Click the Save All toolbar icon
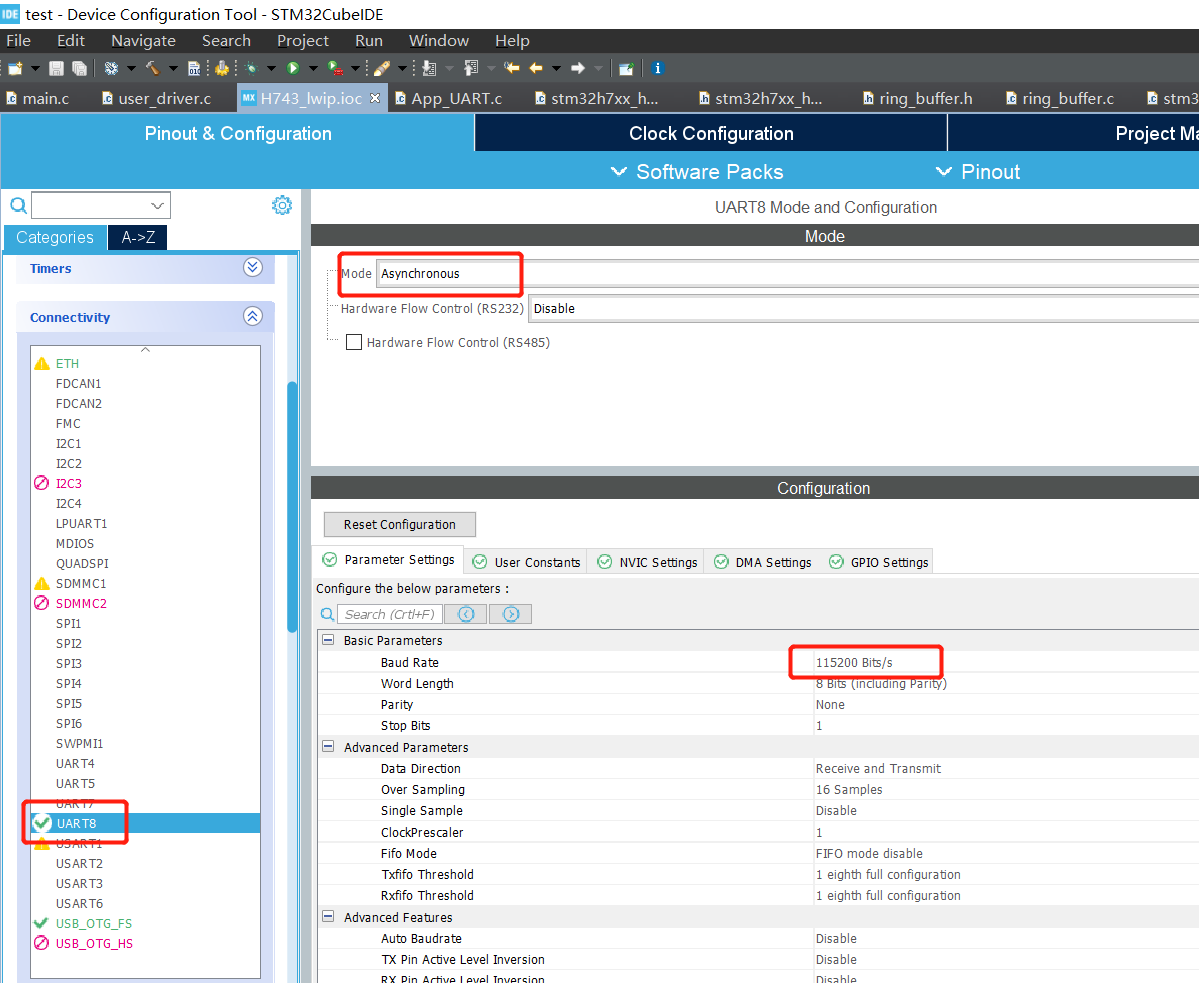The image size is (1199, 983). (79, 69)
